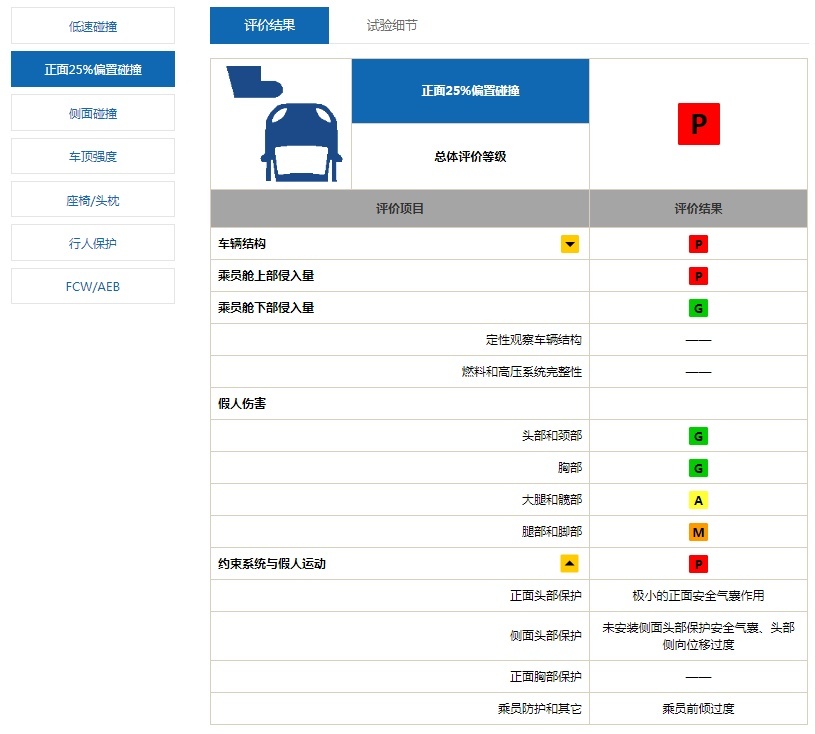
Task: Switch to the 试验细节 tab
Action: (391, 25)
